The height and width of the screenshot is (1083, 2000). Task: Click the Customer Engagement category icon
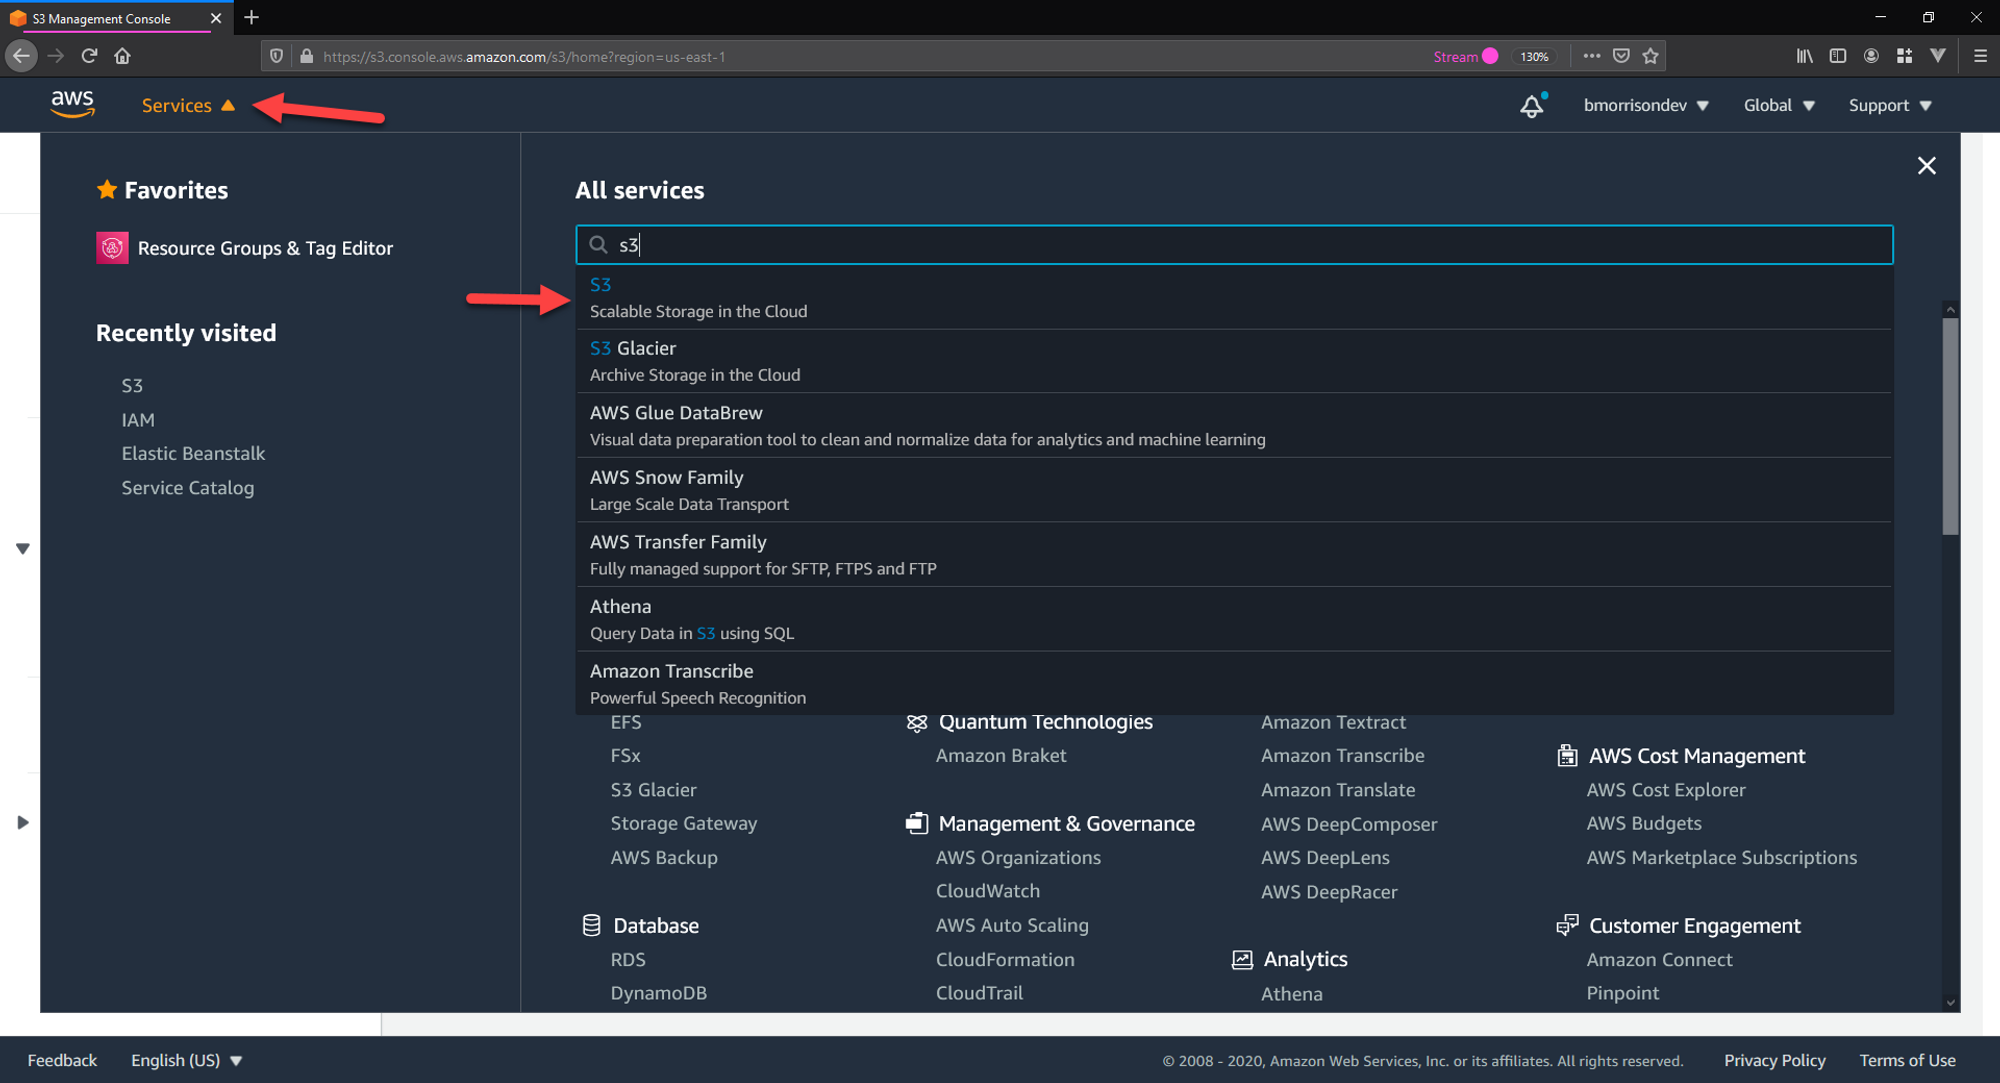[x=1567, y=925]
